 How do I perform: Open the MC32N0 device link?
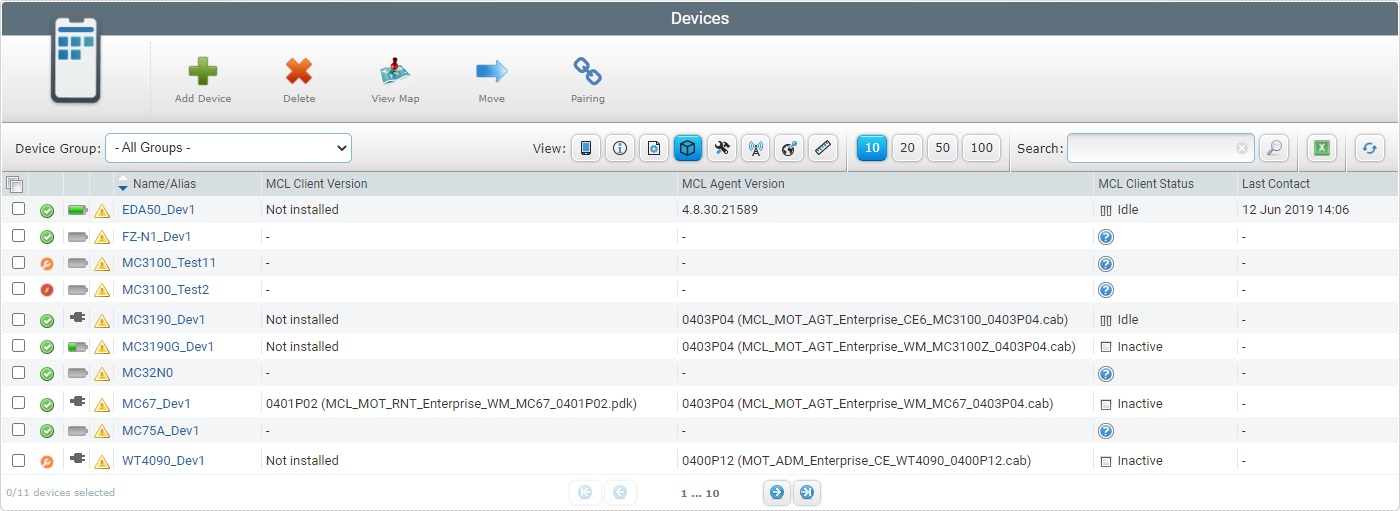tap(147, 373)
